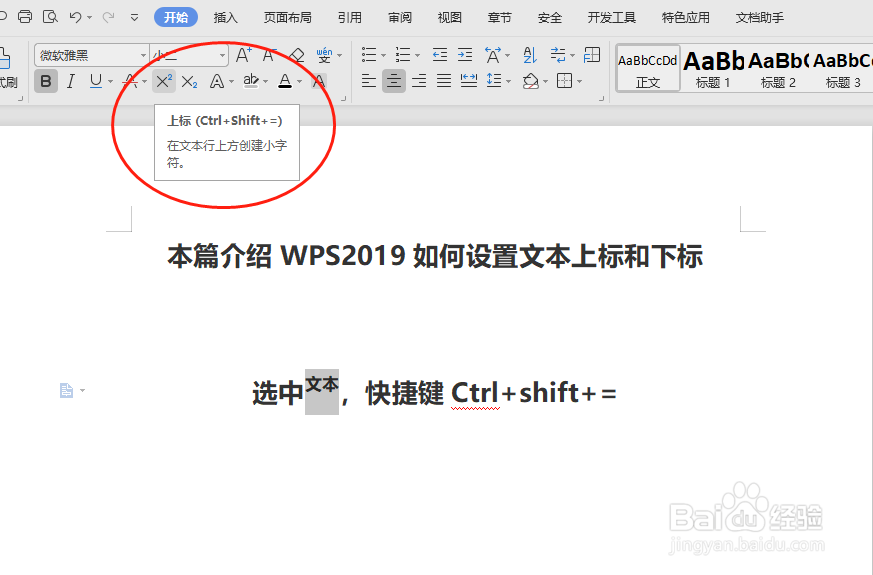
Task: Apply font color black A
Action: point(285,81)
